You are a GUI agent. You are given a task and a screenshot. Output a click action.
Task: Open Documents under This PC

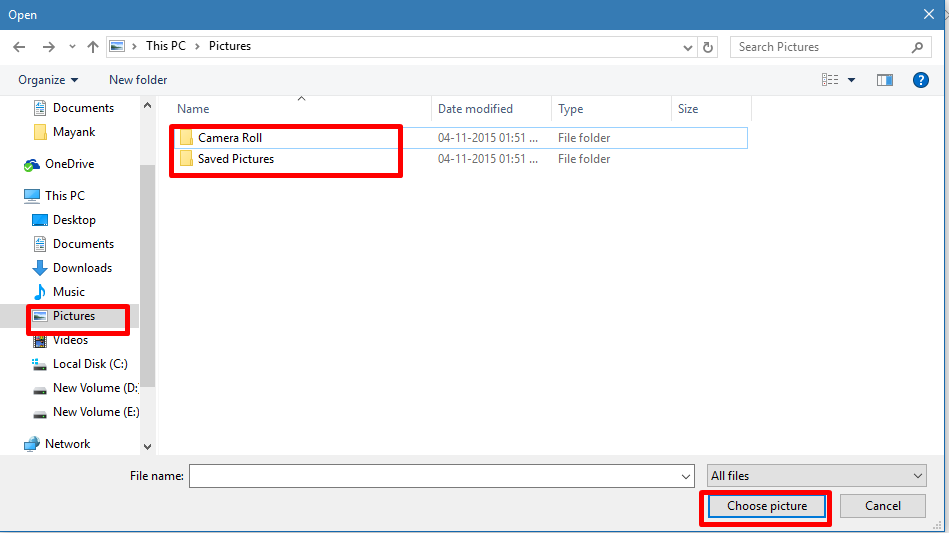(83, 244)
